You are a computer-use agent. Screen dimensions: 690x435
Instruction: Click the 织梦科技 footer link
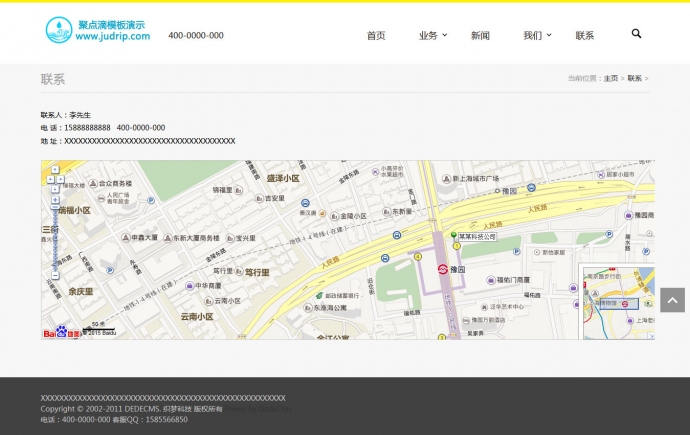(177, 409)
